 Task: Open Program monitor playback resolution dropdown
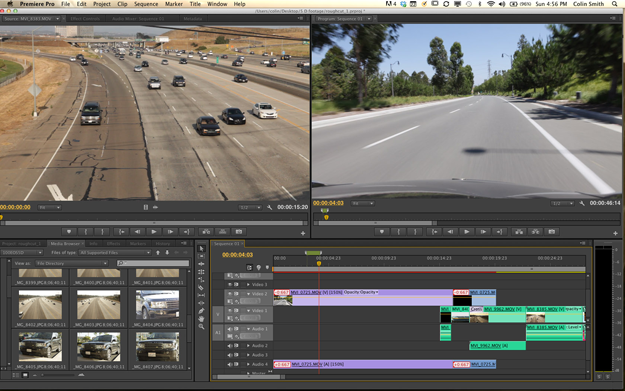tap(562, 203)
